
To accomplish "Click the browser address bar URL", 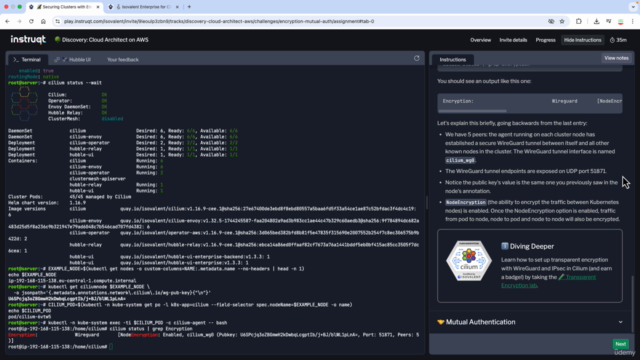I will (x=219, y=21).
